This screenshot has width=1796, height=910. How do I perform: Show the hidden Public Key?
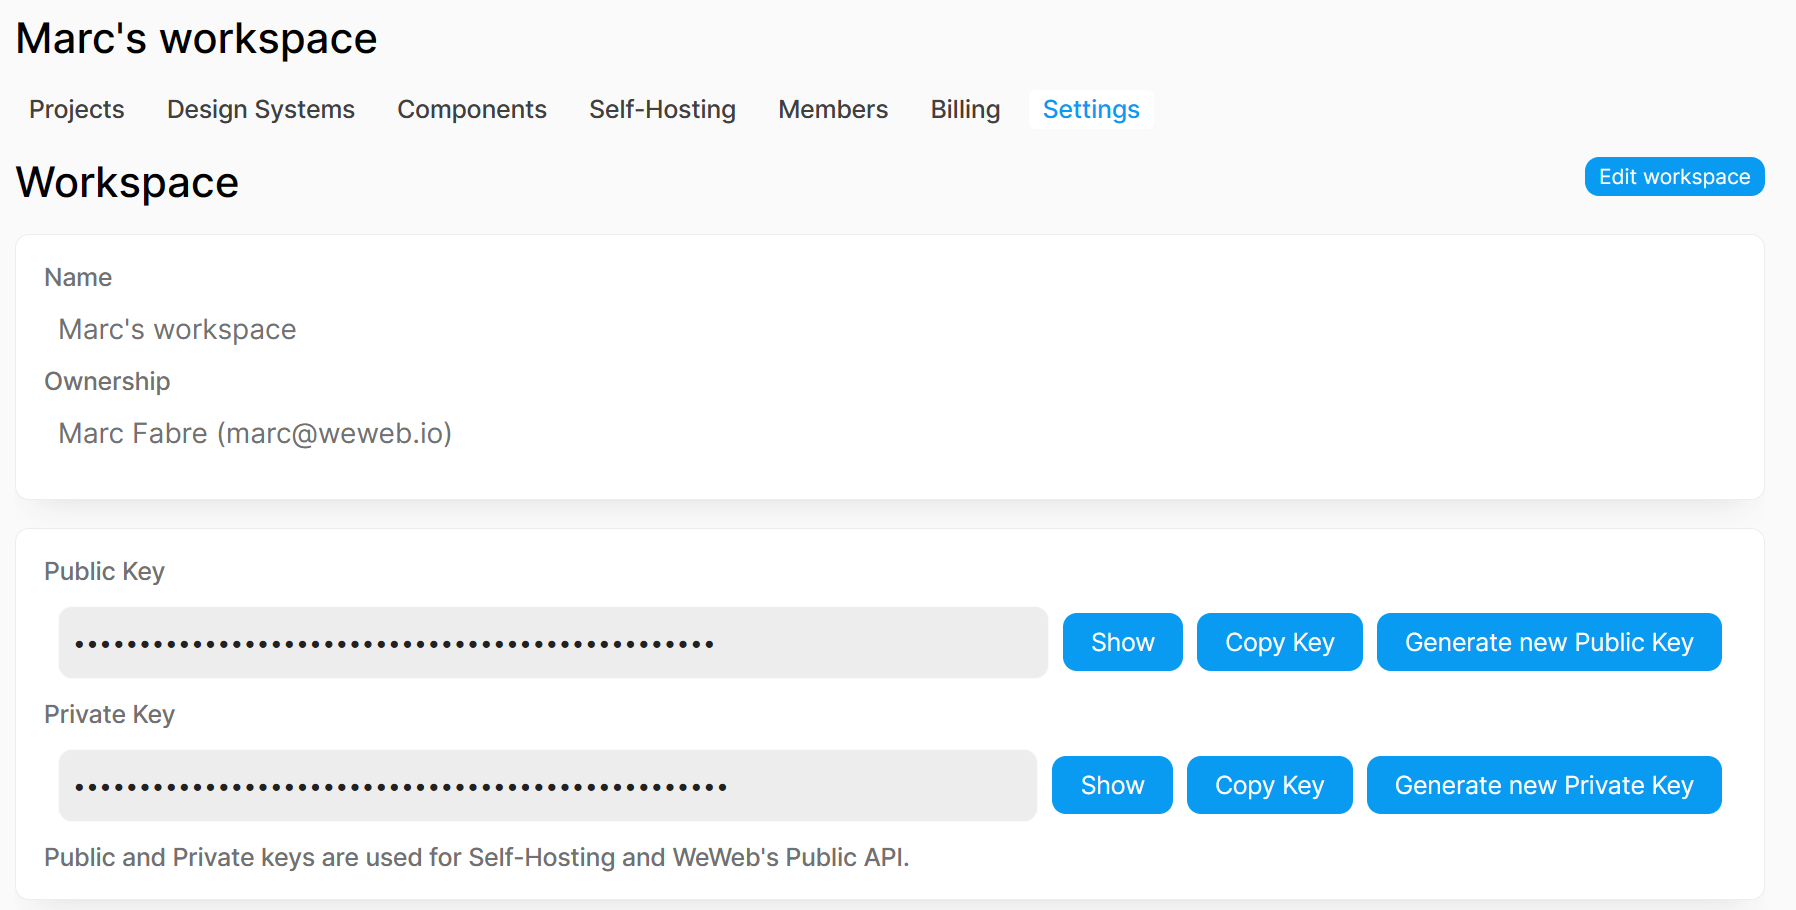point(1122,642)
